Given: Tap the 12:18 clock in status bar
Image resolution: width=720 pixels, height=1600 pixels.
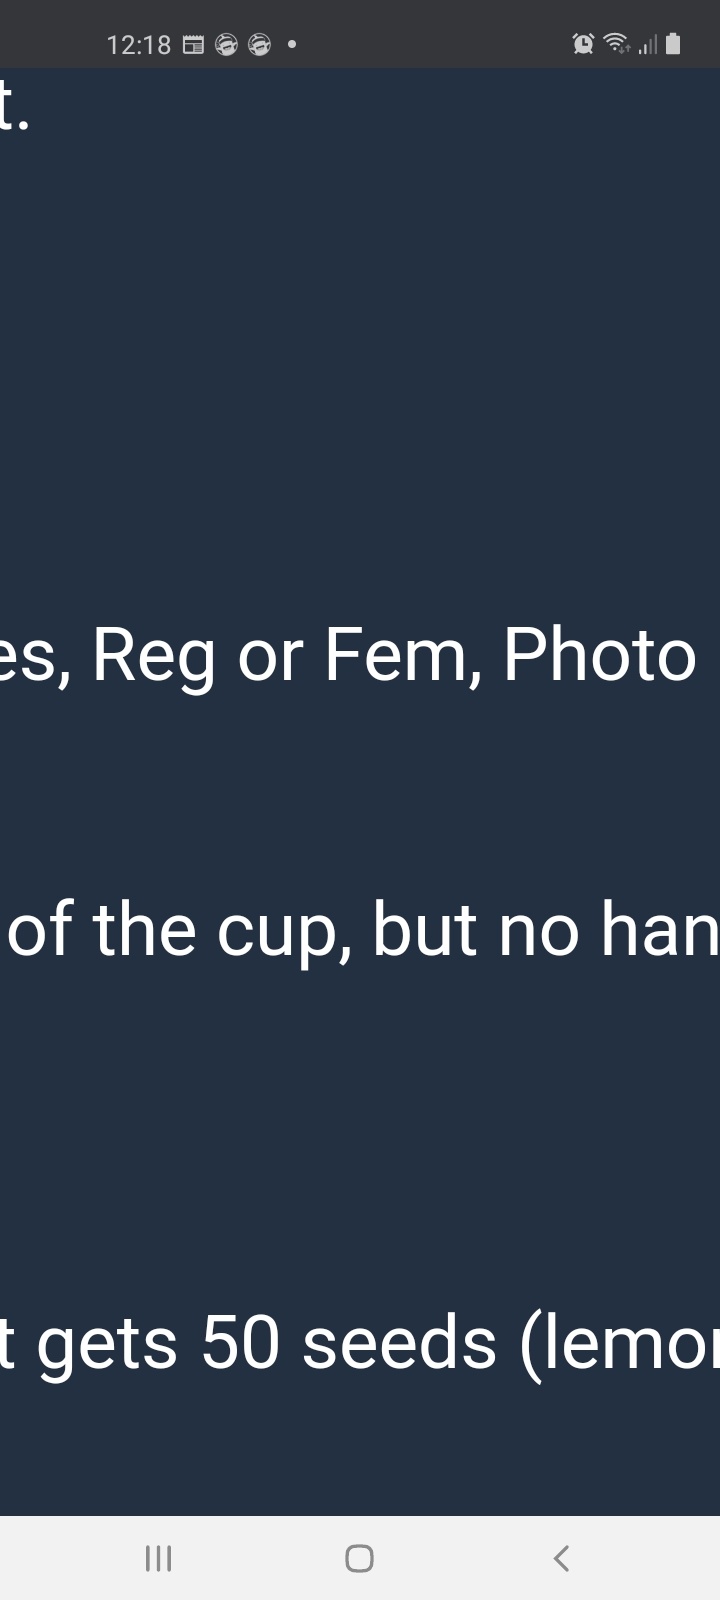Looking at the screenshot, I should coord(139,45).
